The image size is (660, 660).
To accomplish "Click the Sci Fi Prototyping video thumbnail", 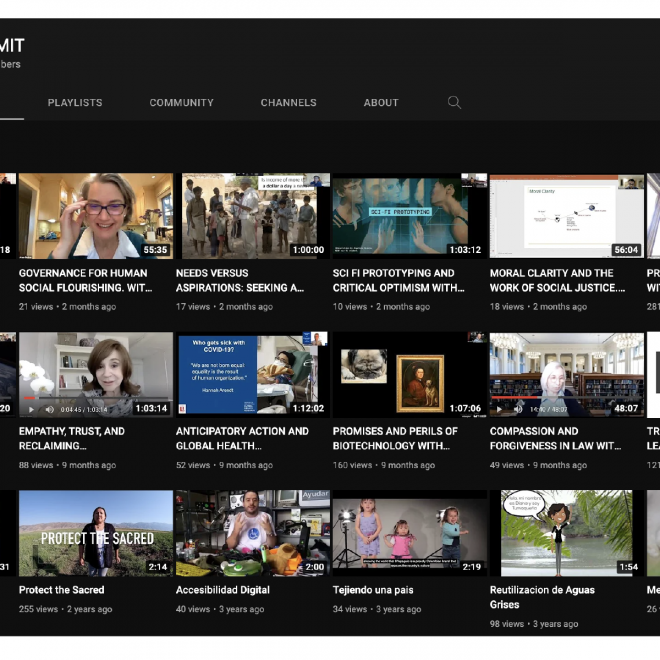I will tap(409, 216).
